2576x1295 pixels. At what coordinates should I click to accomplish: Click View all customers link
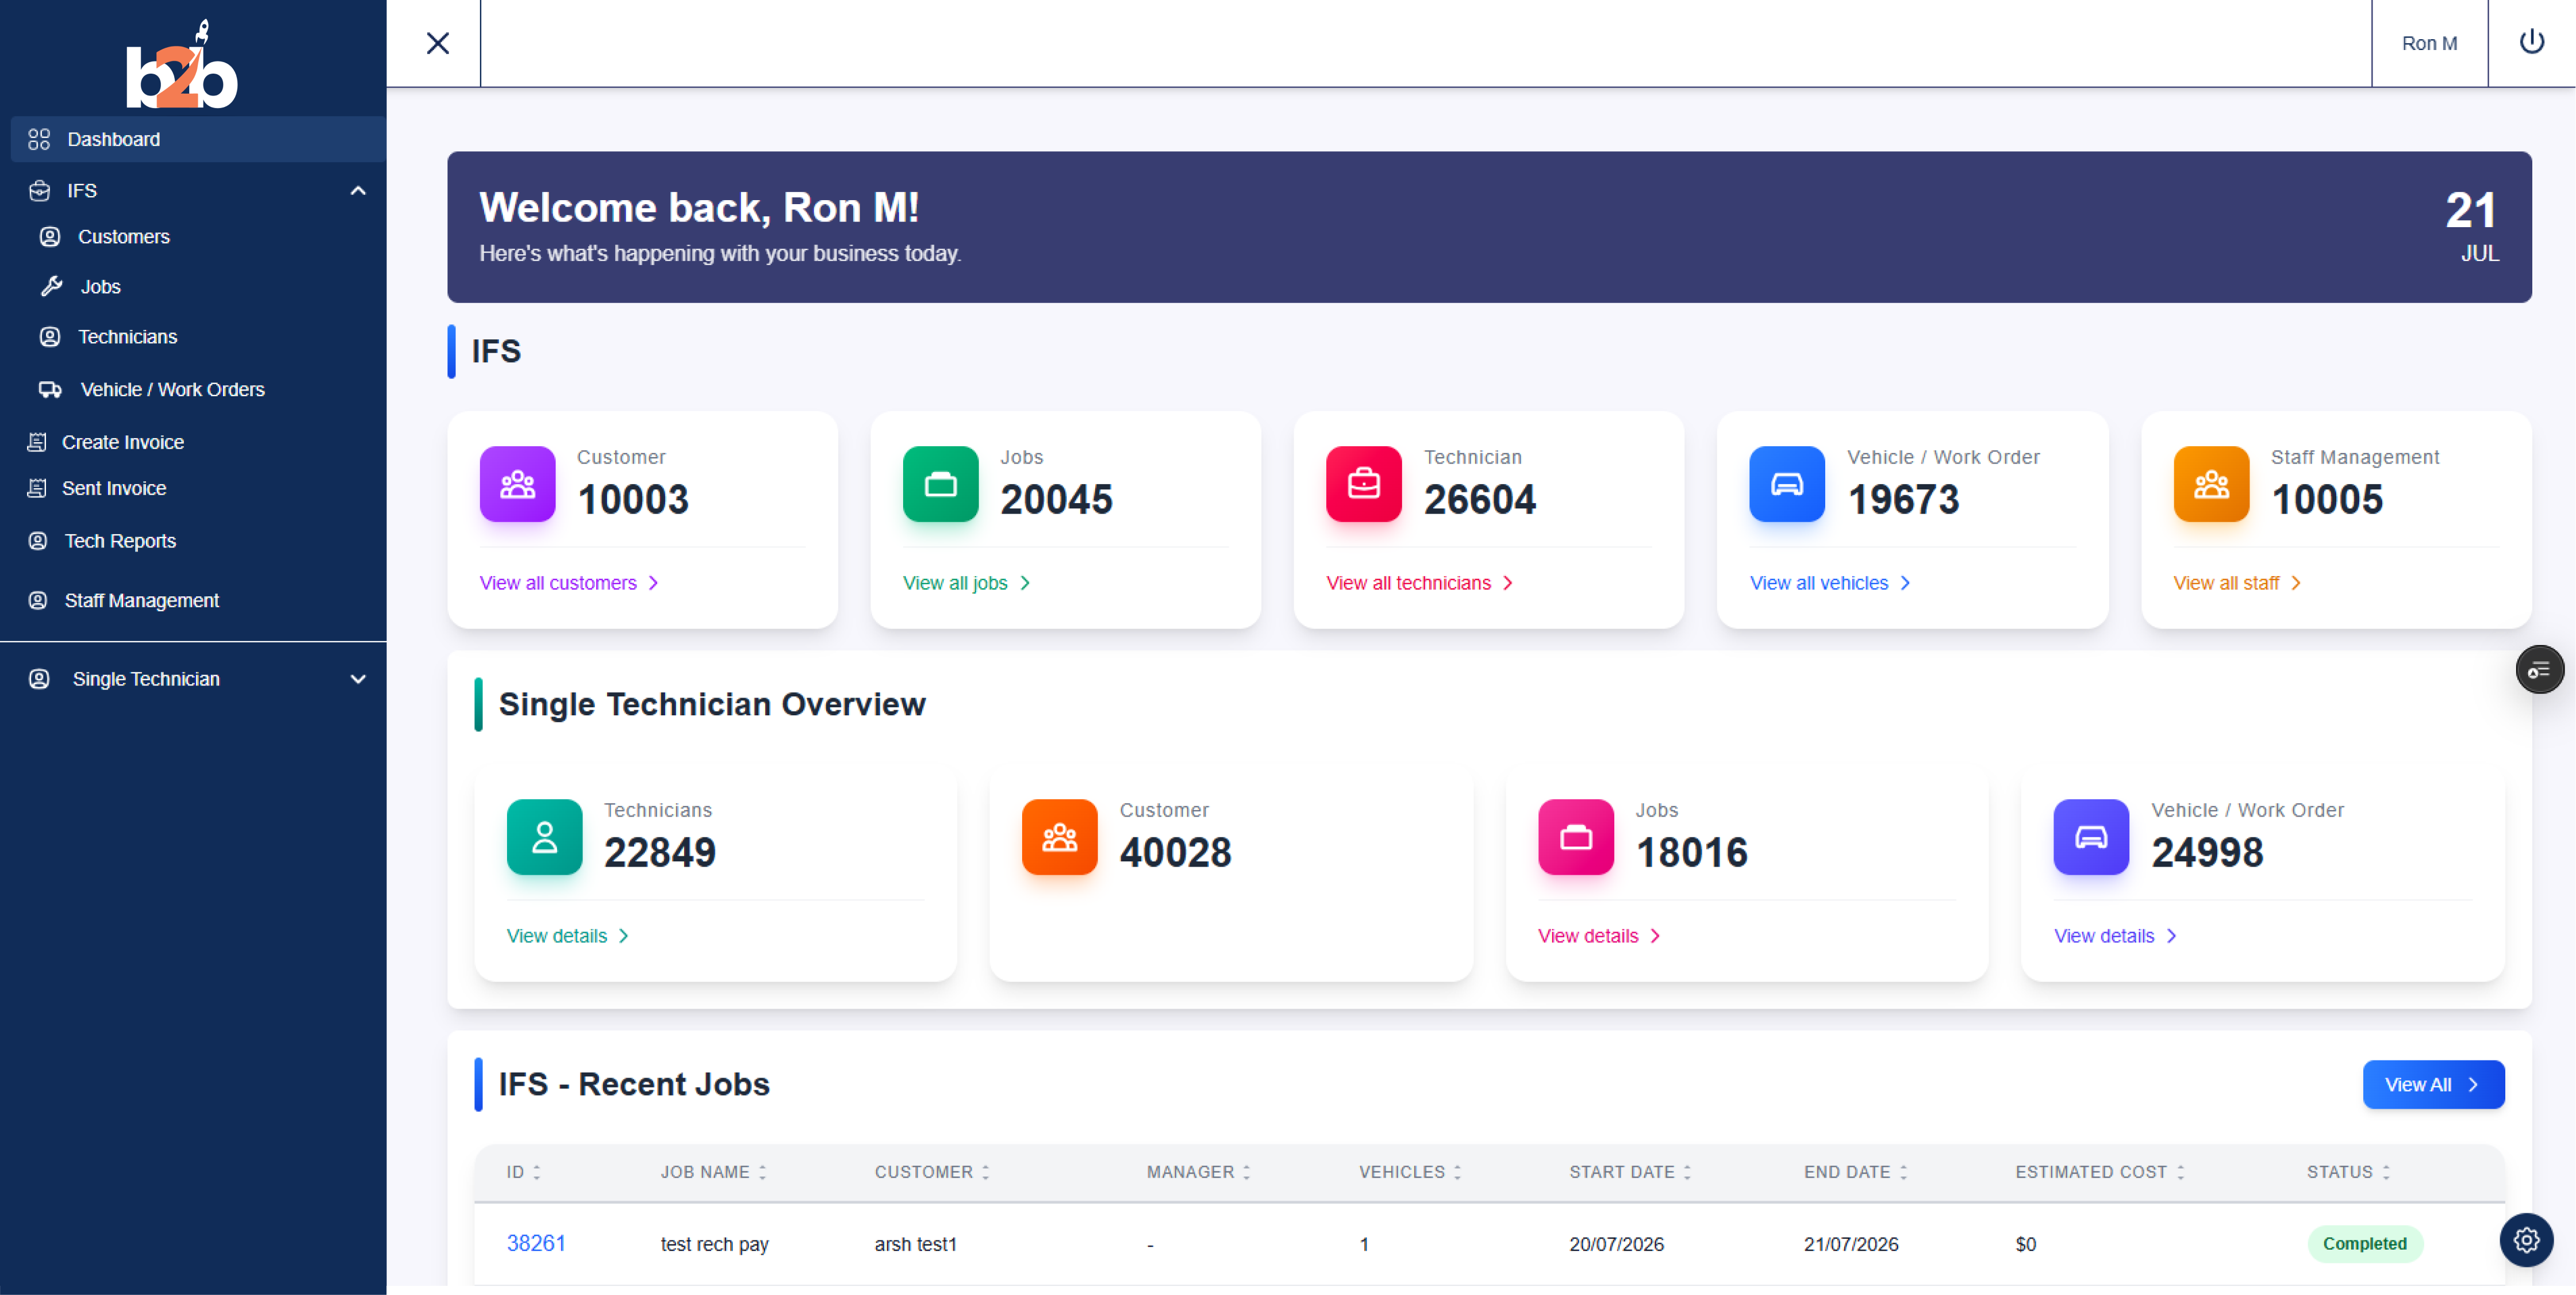tap(569, 582)
